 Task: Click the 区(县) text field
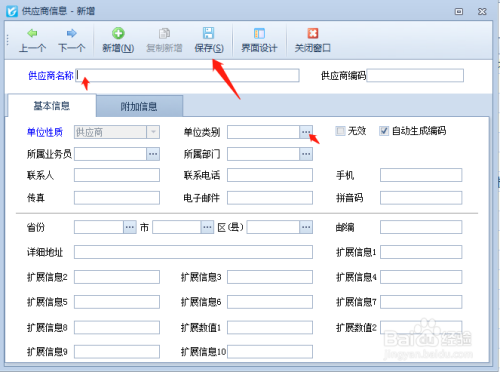pos(273,227)
